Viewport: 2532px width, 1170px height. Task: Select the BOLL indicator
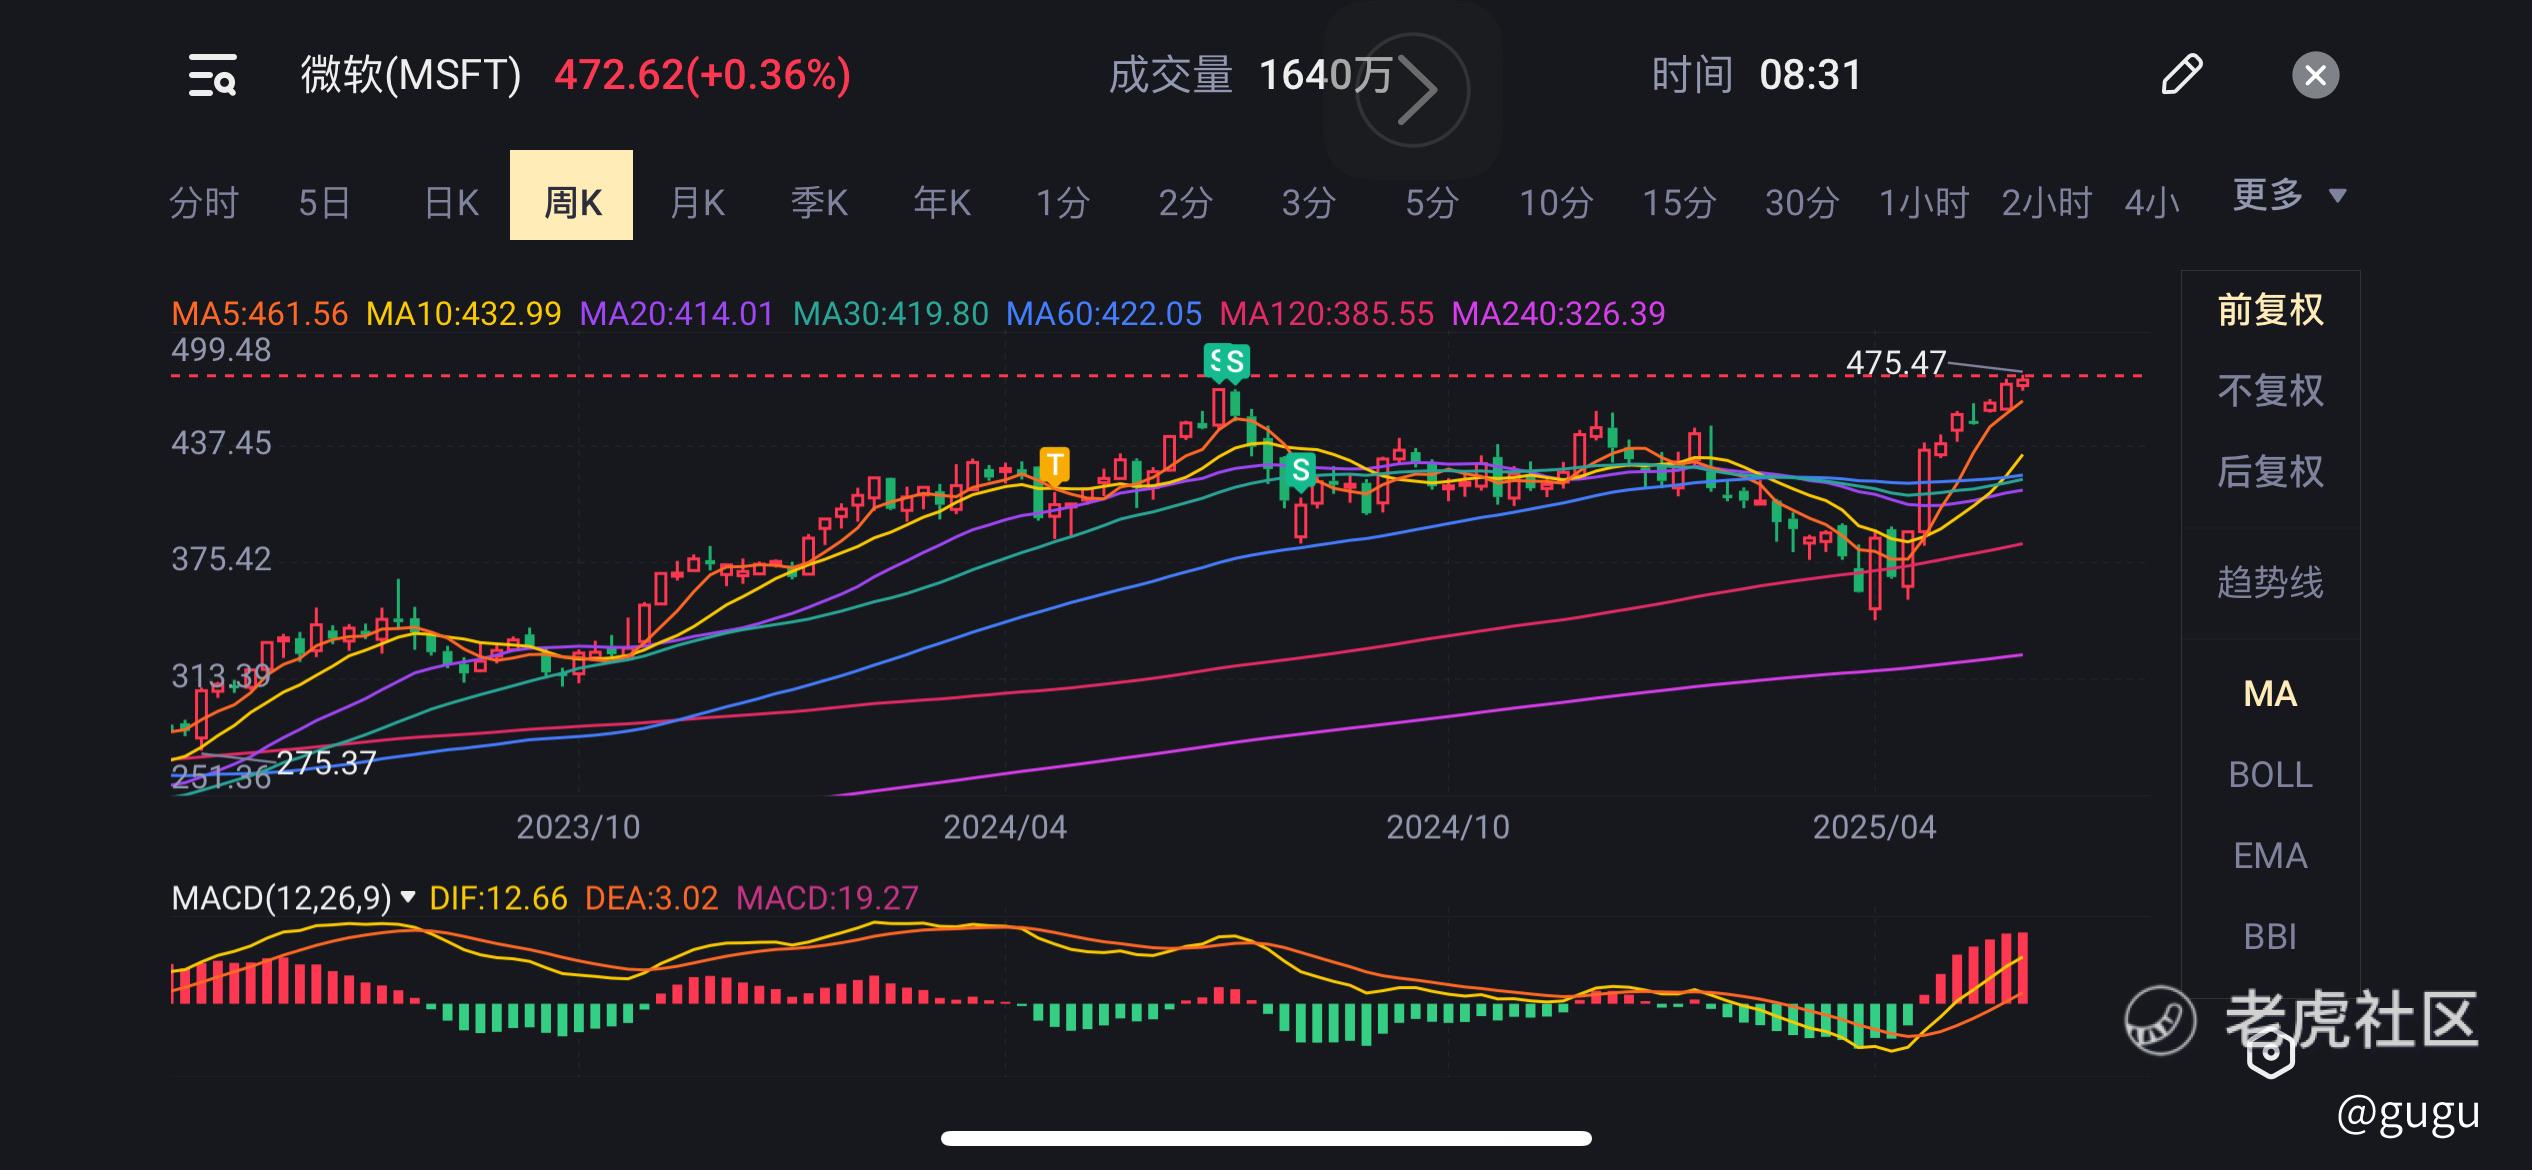(x=2270, y=775)
